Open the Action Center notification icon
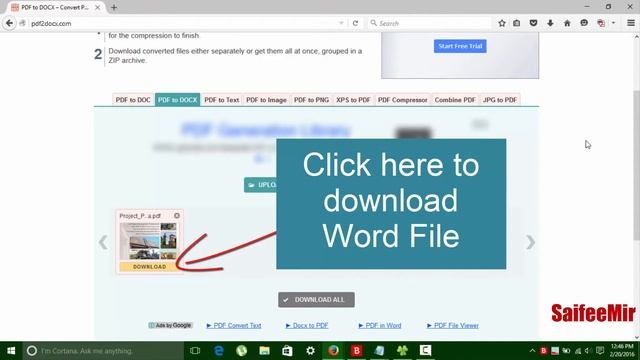The width and height of the screenshot is (640, 360). coord(600,351)
